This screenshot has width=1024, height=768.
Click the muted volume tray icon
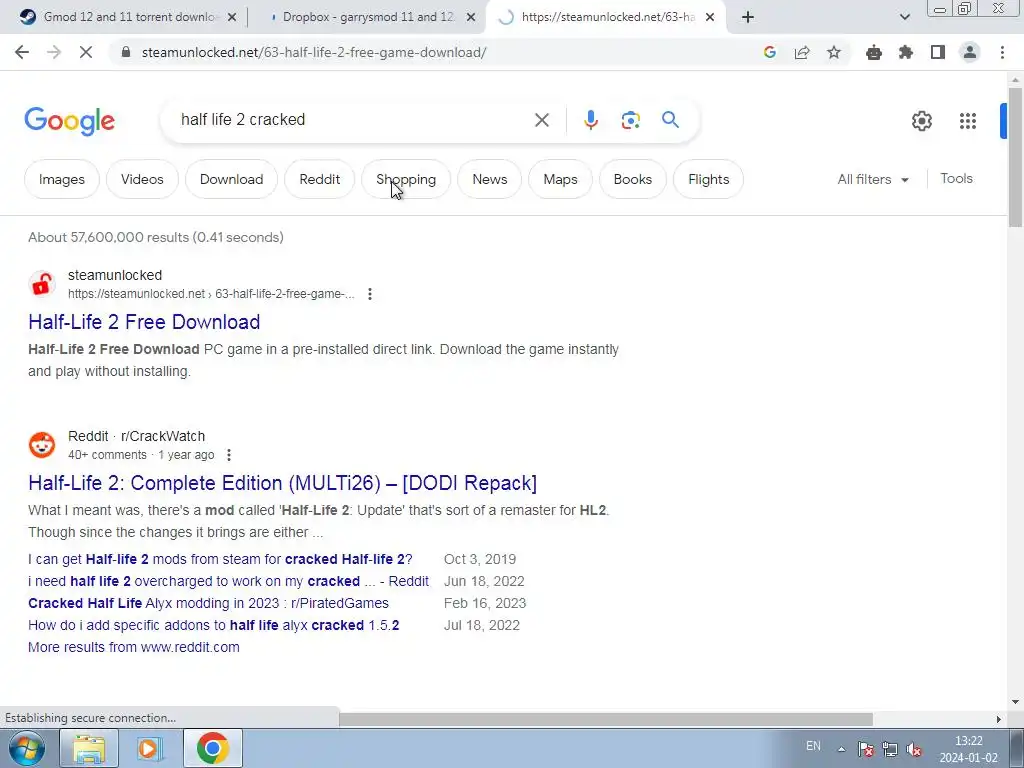point(914,749)
